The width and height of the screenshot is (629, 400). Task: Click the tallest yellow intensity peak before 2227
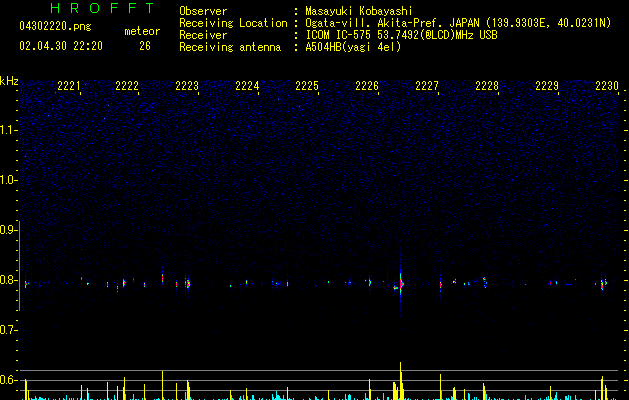click(x=400, y=381)
